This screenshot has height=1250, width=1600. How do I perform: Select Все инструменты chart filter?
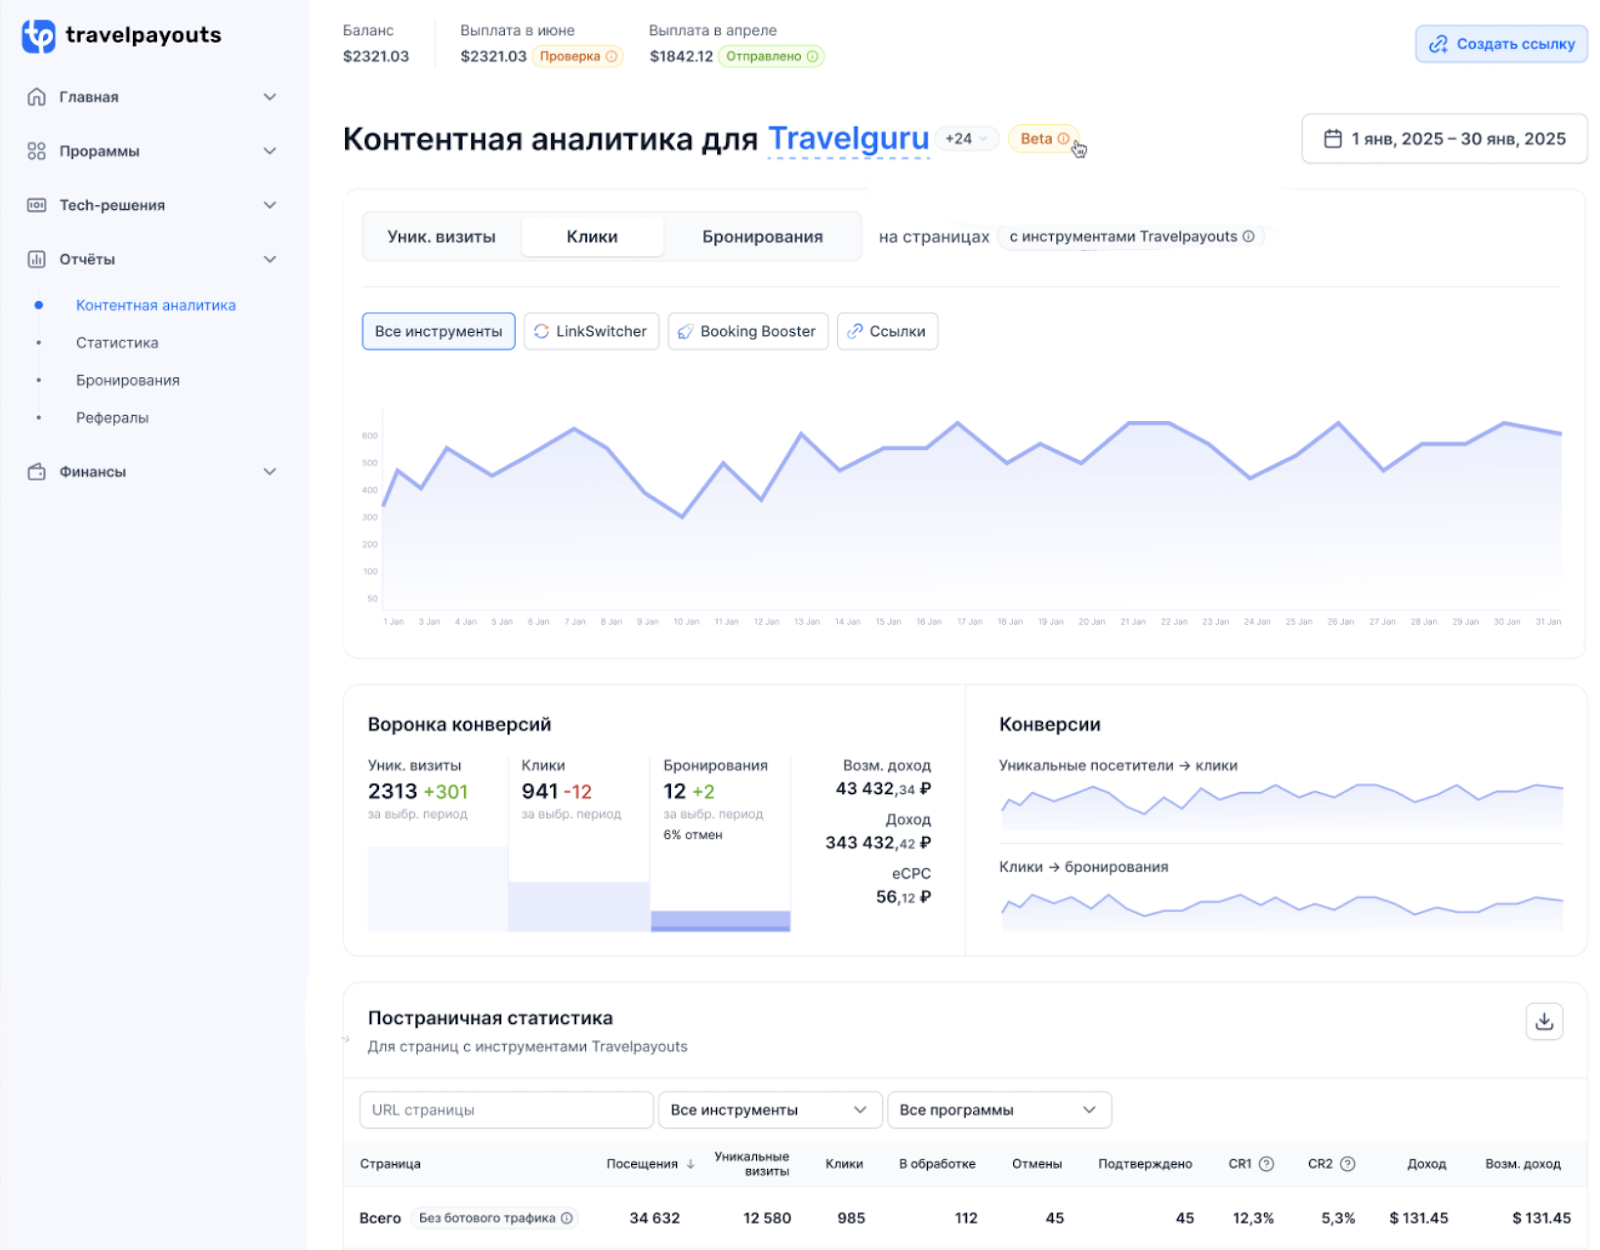point(438,331)
